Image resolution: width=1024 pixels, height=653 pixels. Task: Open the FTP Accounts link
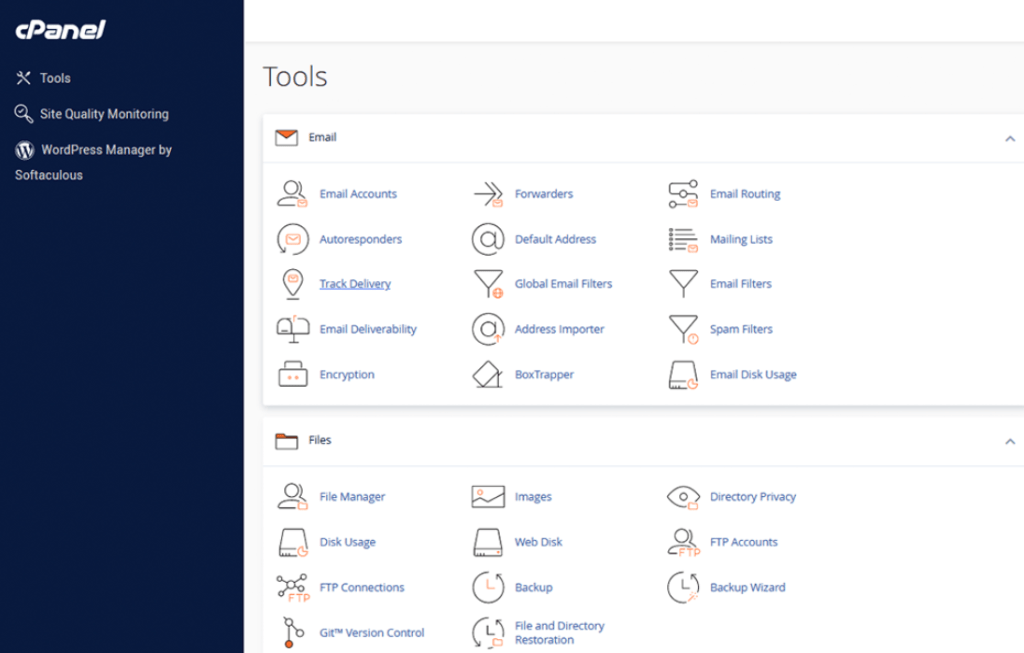[744, 542]
